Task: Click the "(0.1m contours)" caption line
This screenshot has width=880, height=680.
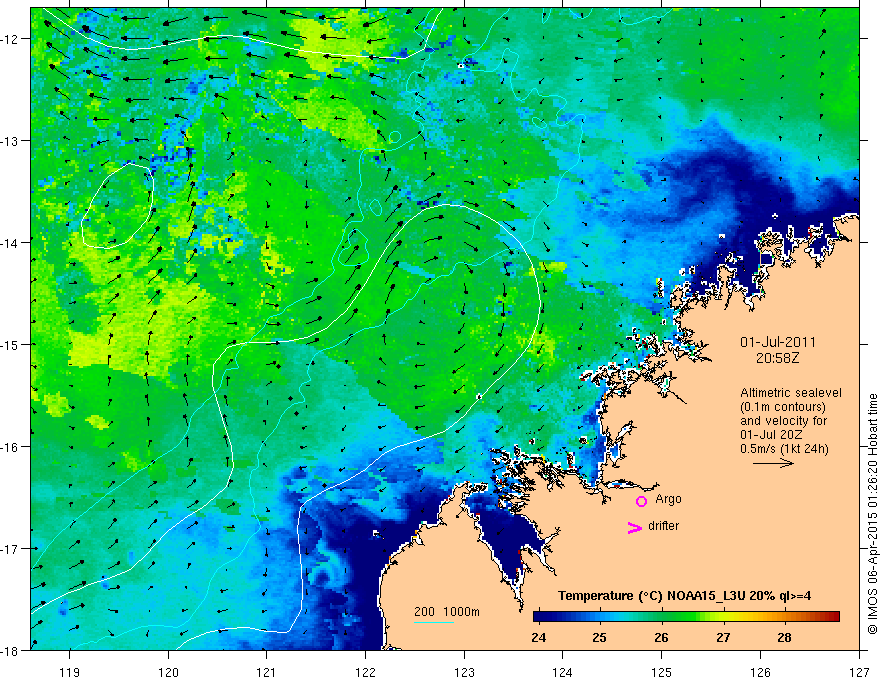Action: [x=782, y=407]
